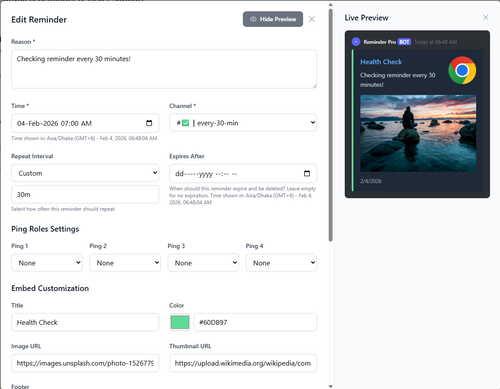Image resolution: width=500 pixels, height=389 pixels.
Task: Click the Image URL input field
Action: coord(85,363)
